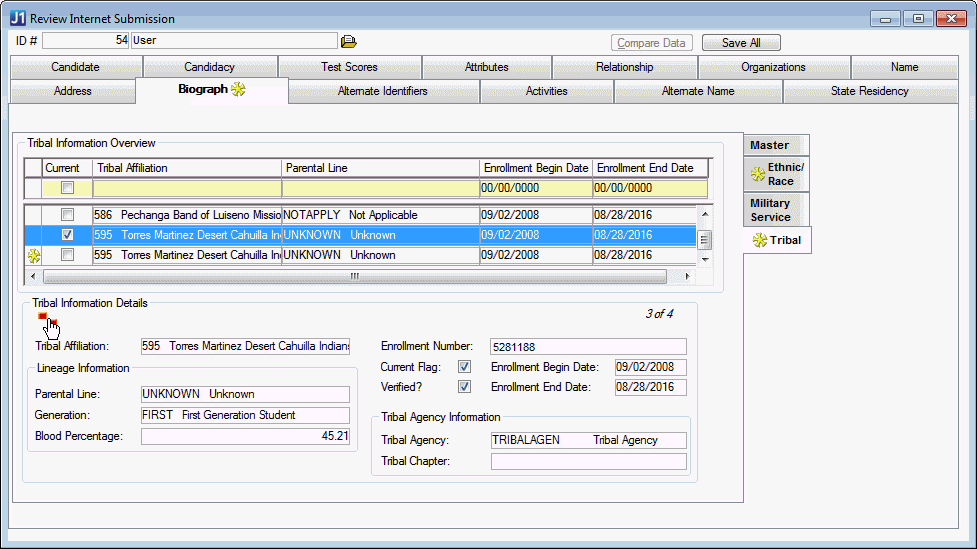
Task: Check the Current box for Pechanga Band row
Action: pyautogui.click(x=67, y=215)
